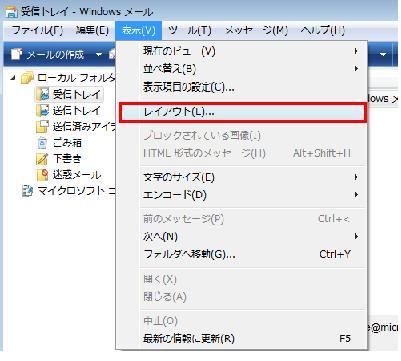
Task: Select 送信済みアイテム folder label
Action: 84,126
